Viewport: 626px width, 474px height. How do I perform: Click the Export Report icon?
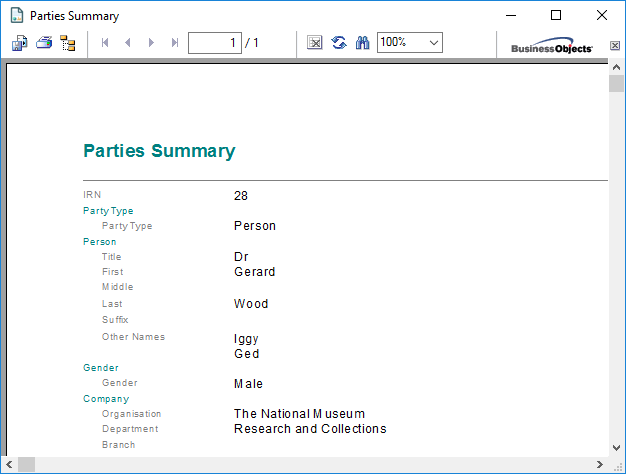20,43
